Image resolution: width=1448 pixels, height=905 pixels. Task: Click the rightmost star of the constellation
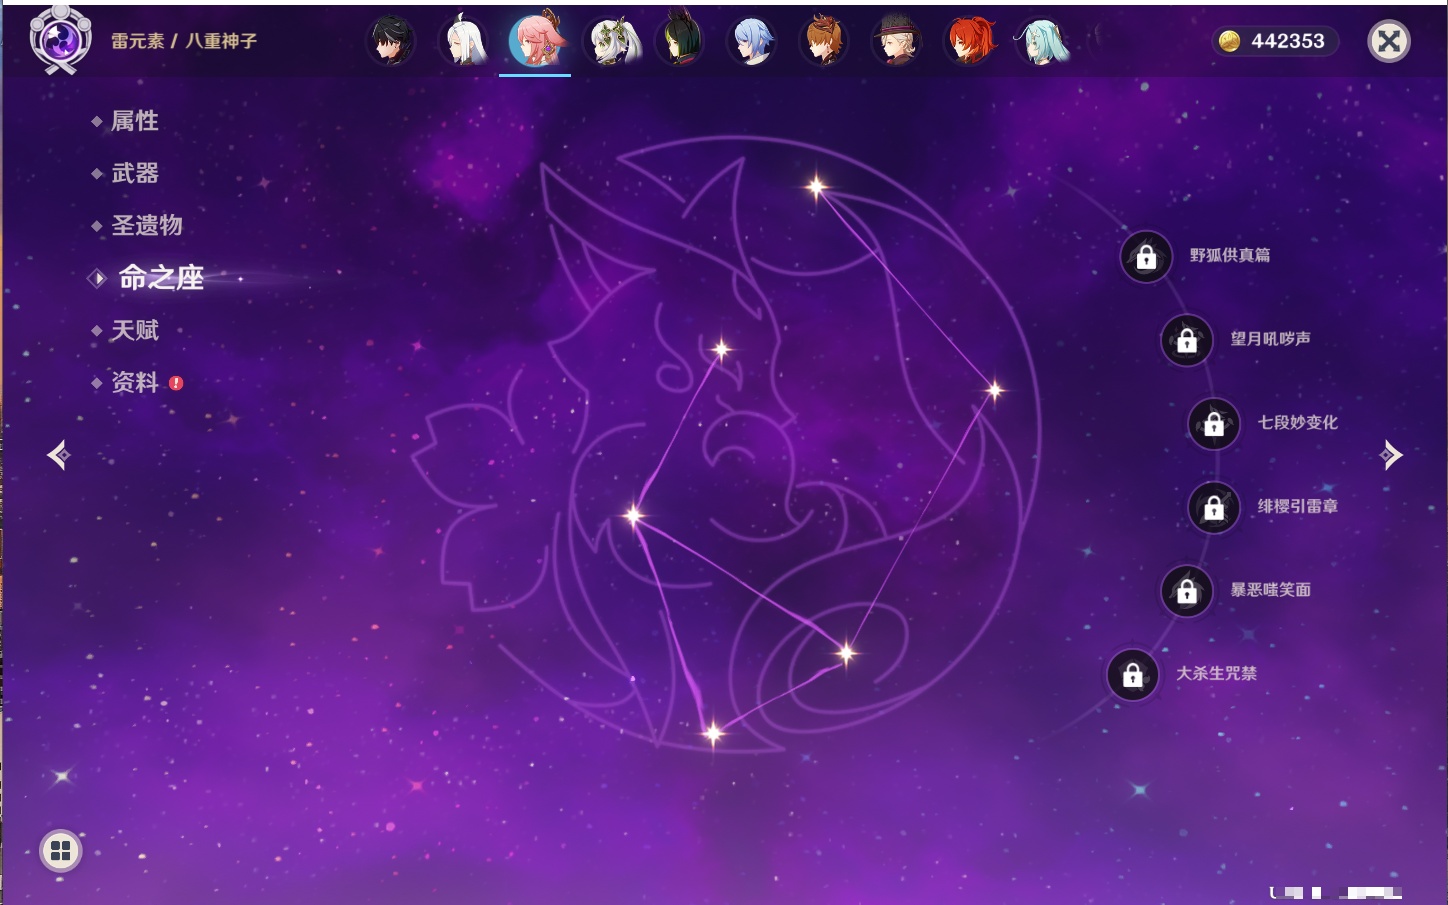(994, 390)
